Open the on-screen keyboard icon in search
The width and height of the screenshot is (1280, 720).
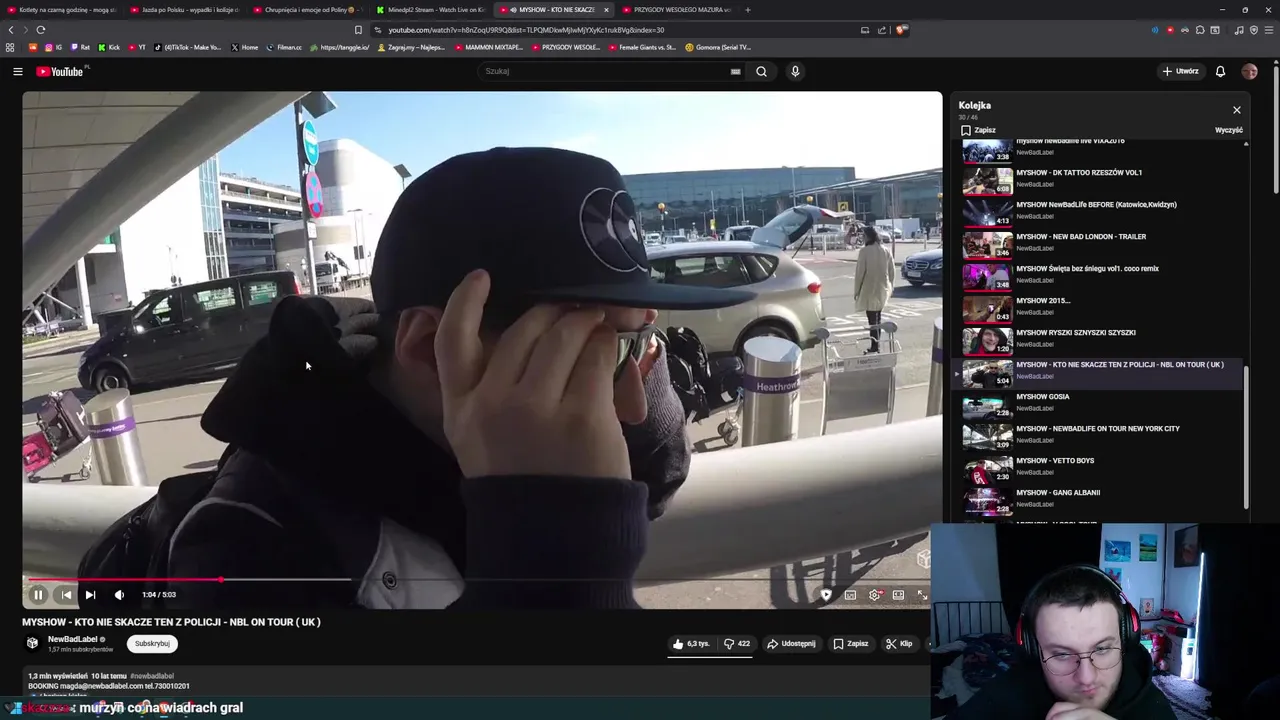point(735,71)
